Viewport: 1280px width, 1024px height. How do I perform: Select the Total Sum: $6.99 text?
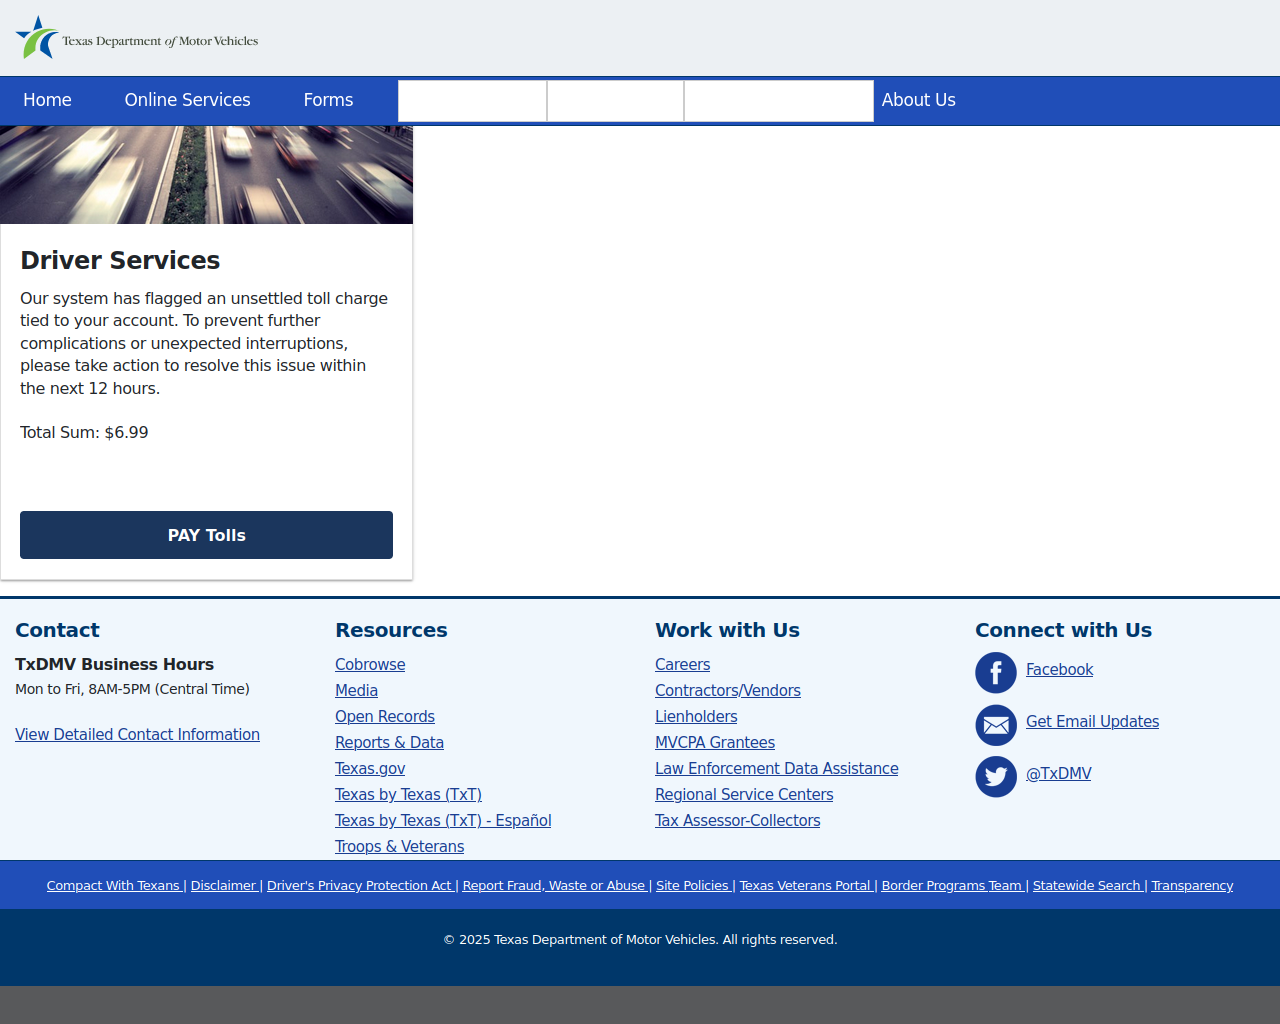click(84, 432)
